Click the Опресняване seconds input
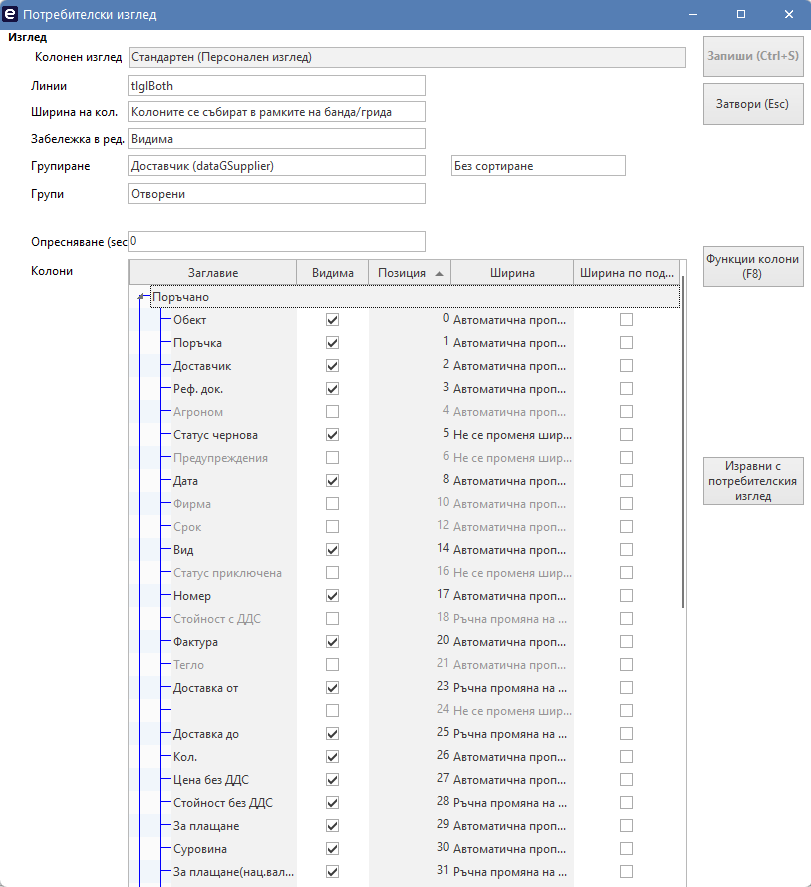This screenshot has height=887, width=811. point(277,242)
